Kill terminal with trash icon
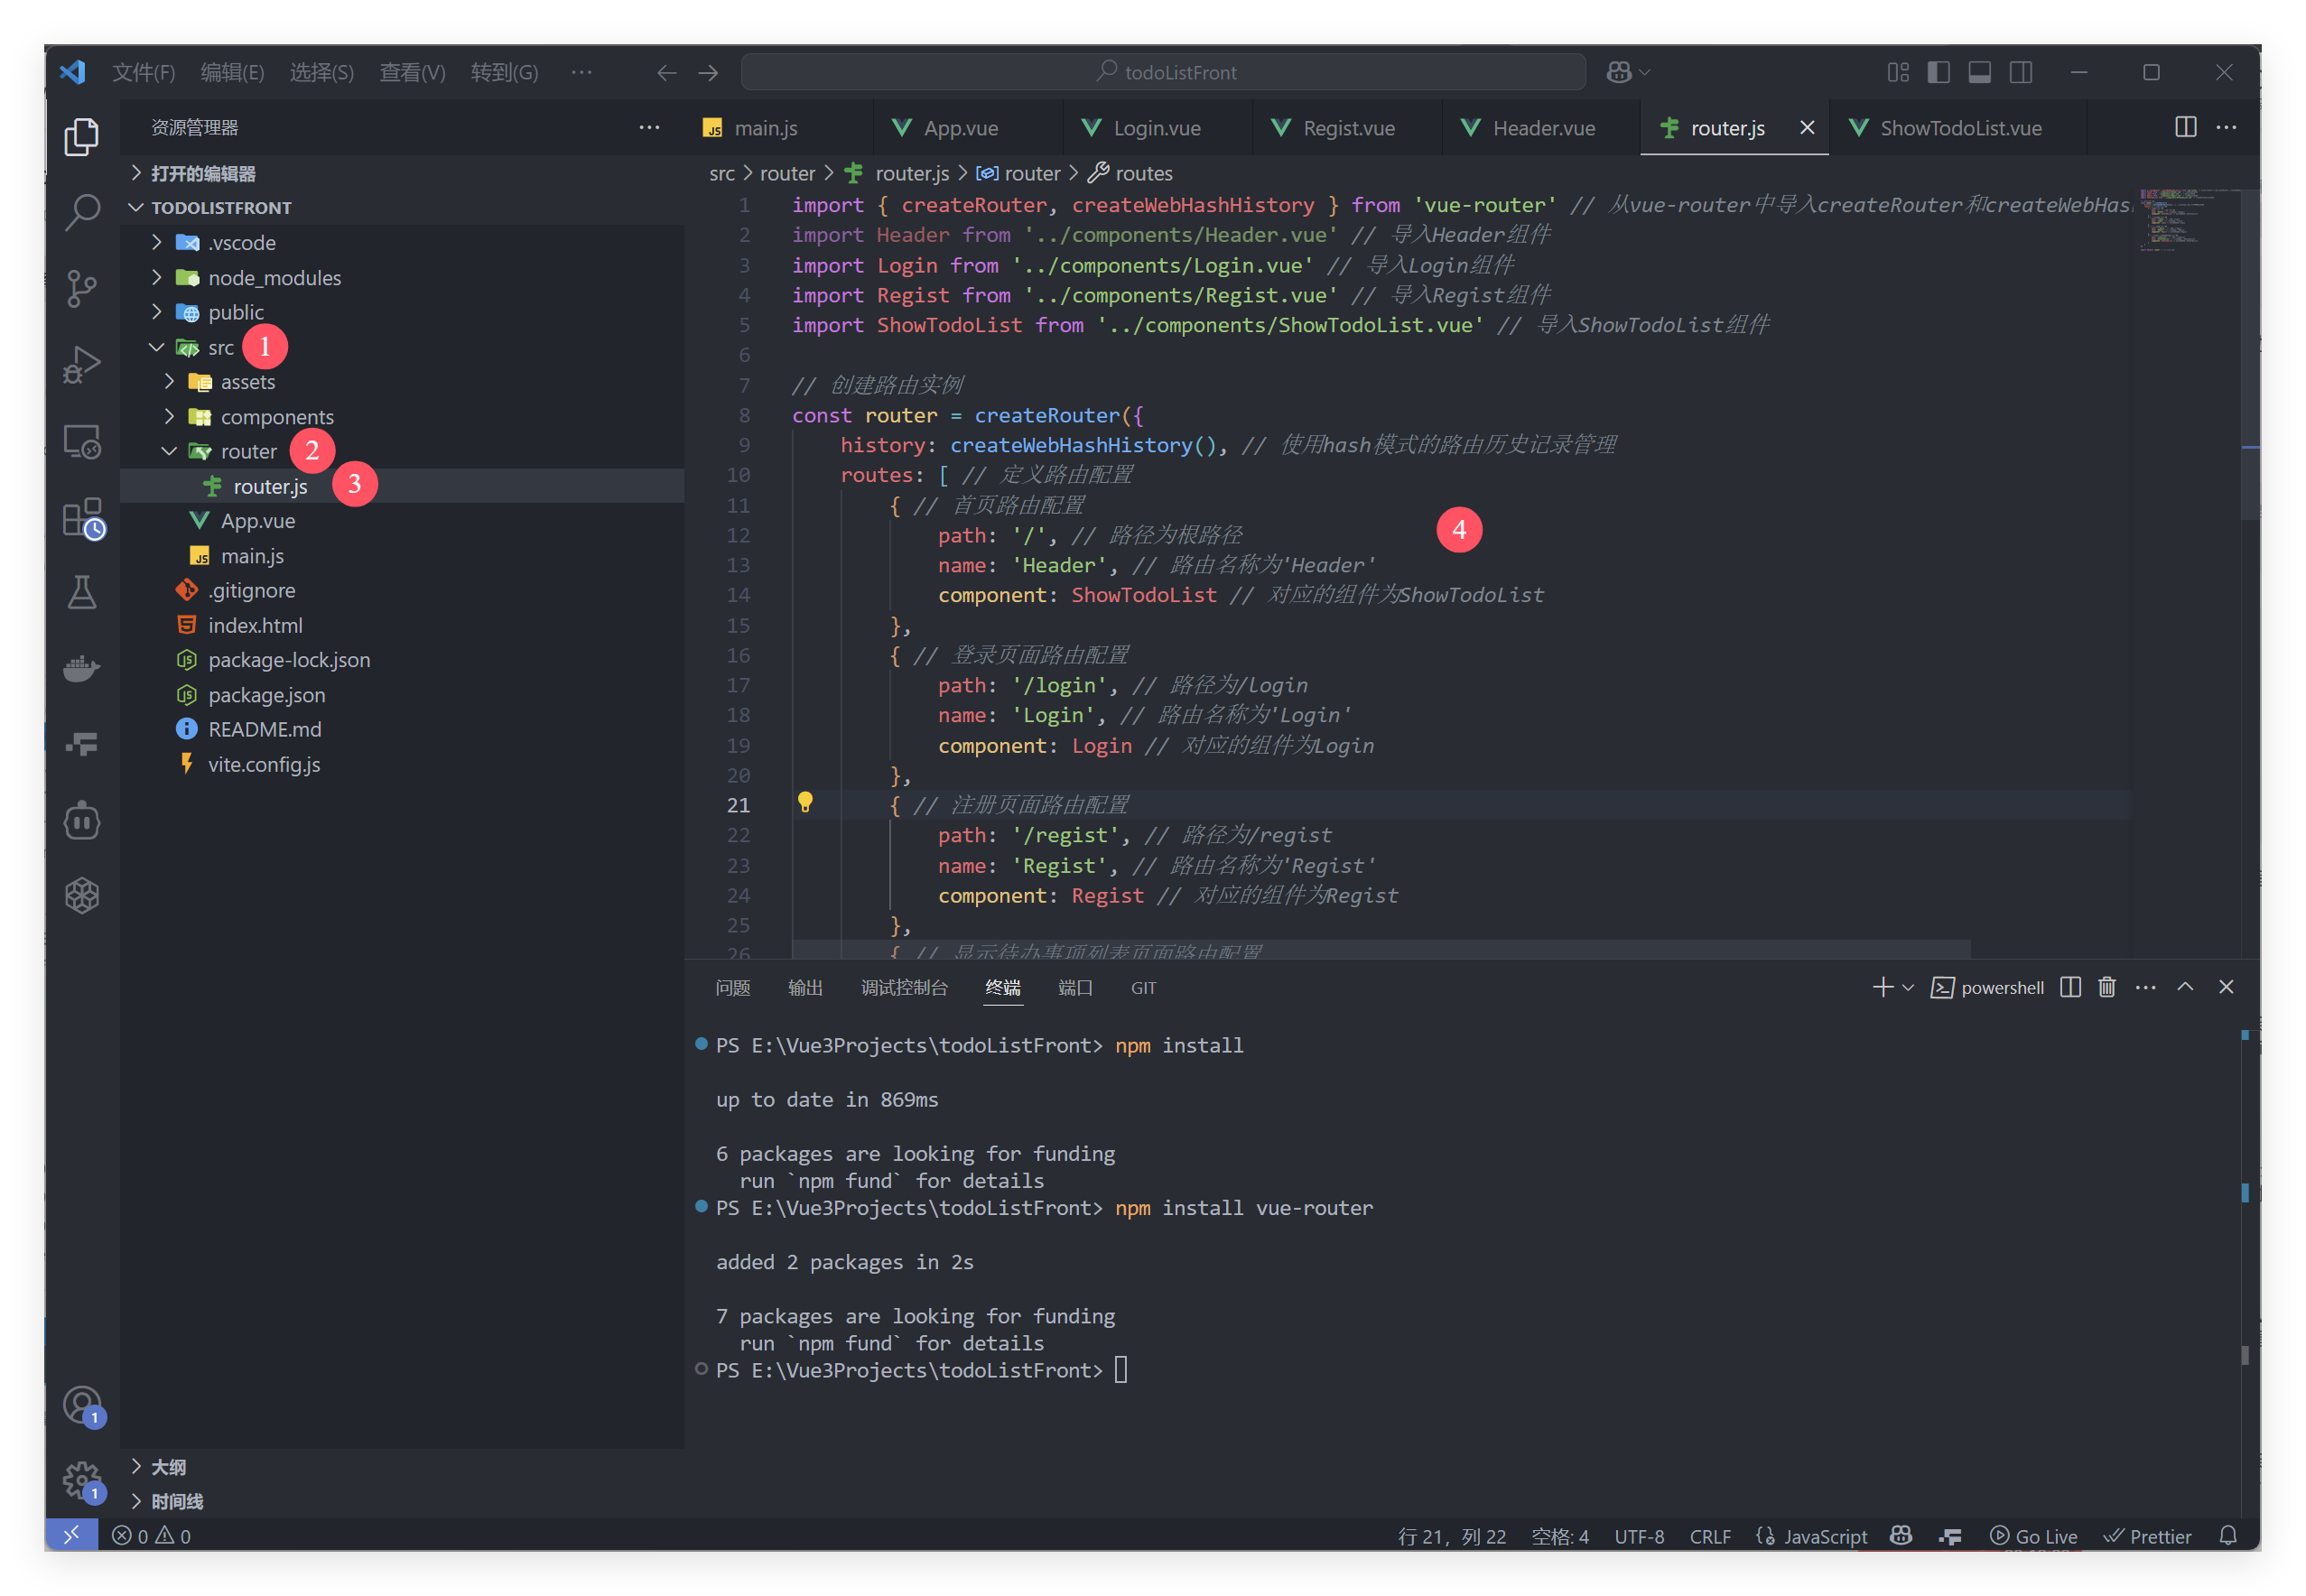Screen dimensions: 2306x1596 pos(2107,988)
